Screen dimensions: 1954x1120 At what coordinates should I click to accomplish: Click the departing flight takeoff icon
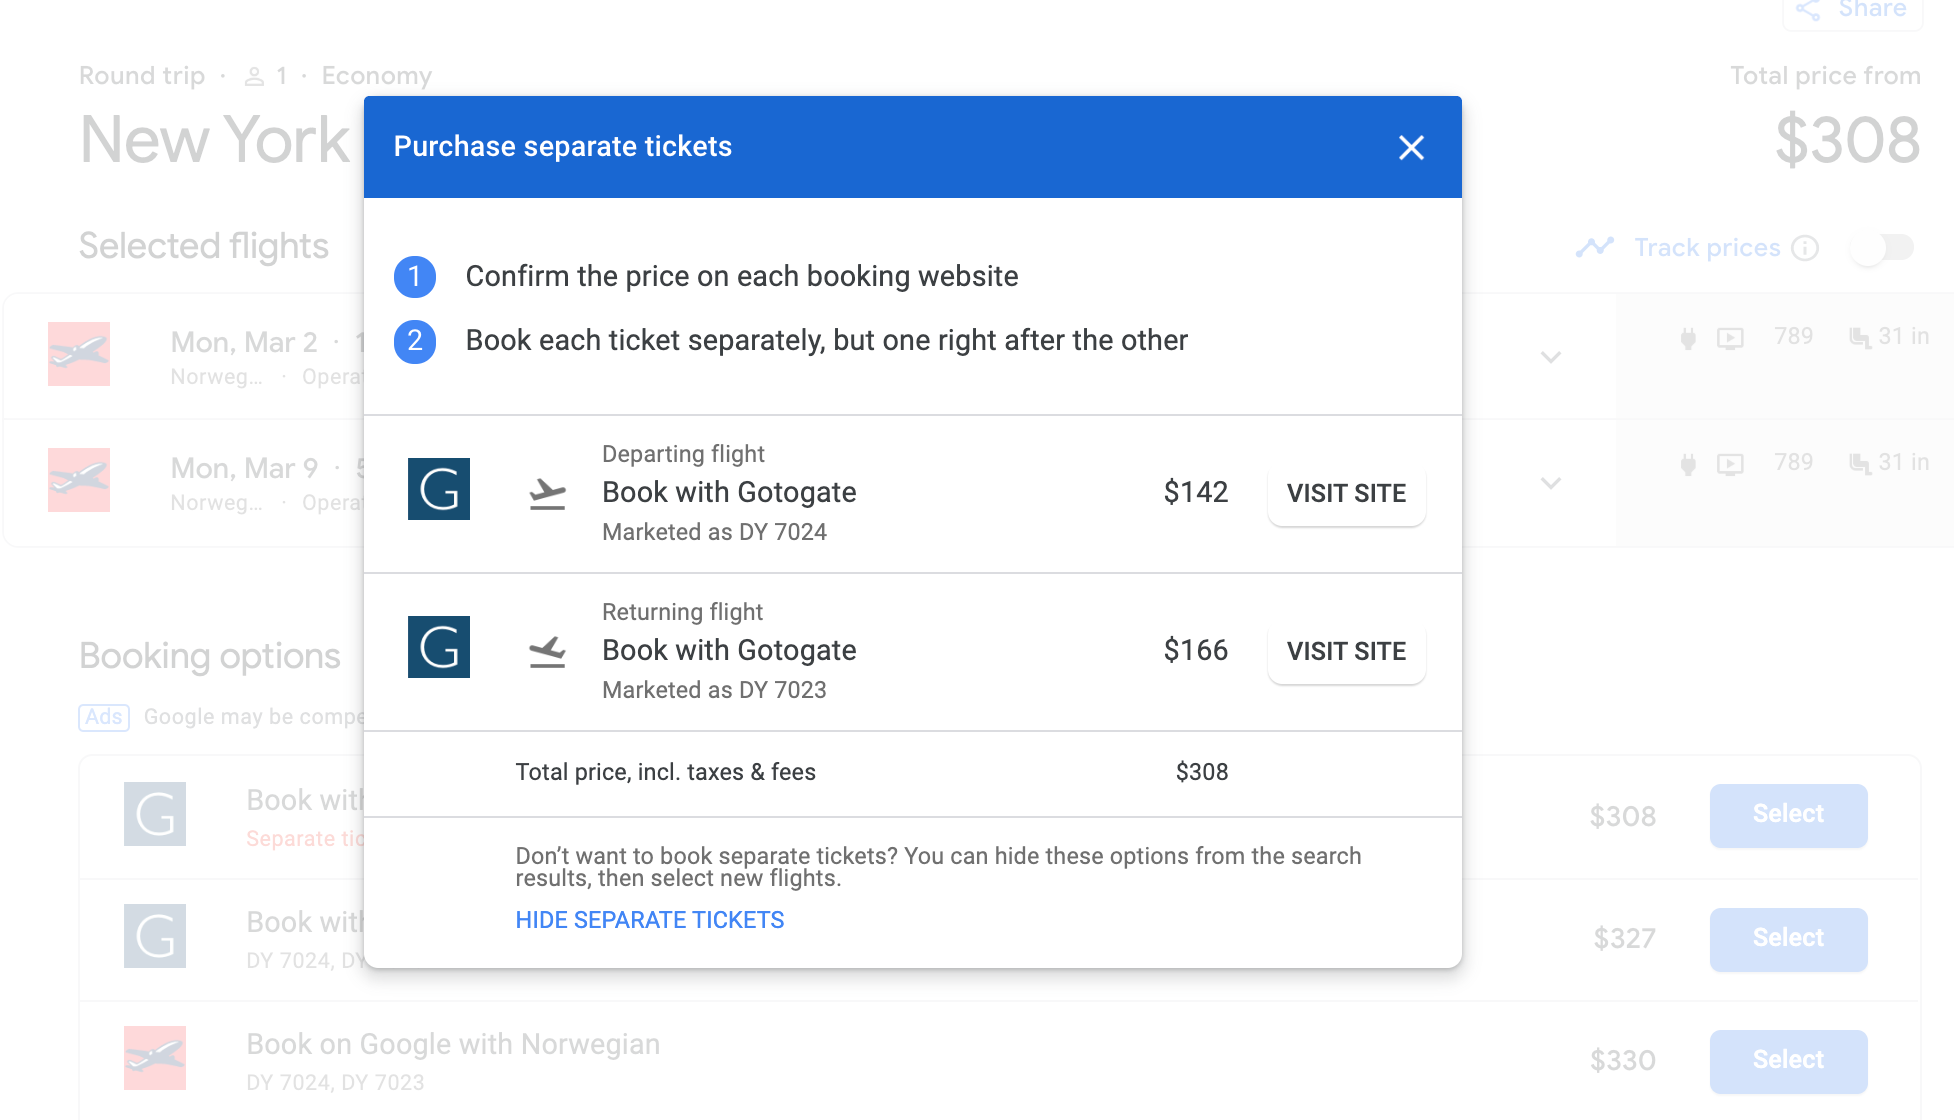(x=547, y=493)
